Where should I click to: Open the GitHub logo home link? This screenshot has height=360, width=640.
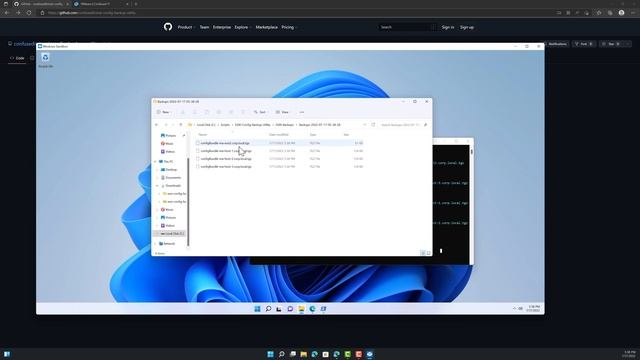tap(168, 27)
